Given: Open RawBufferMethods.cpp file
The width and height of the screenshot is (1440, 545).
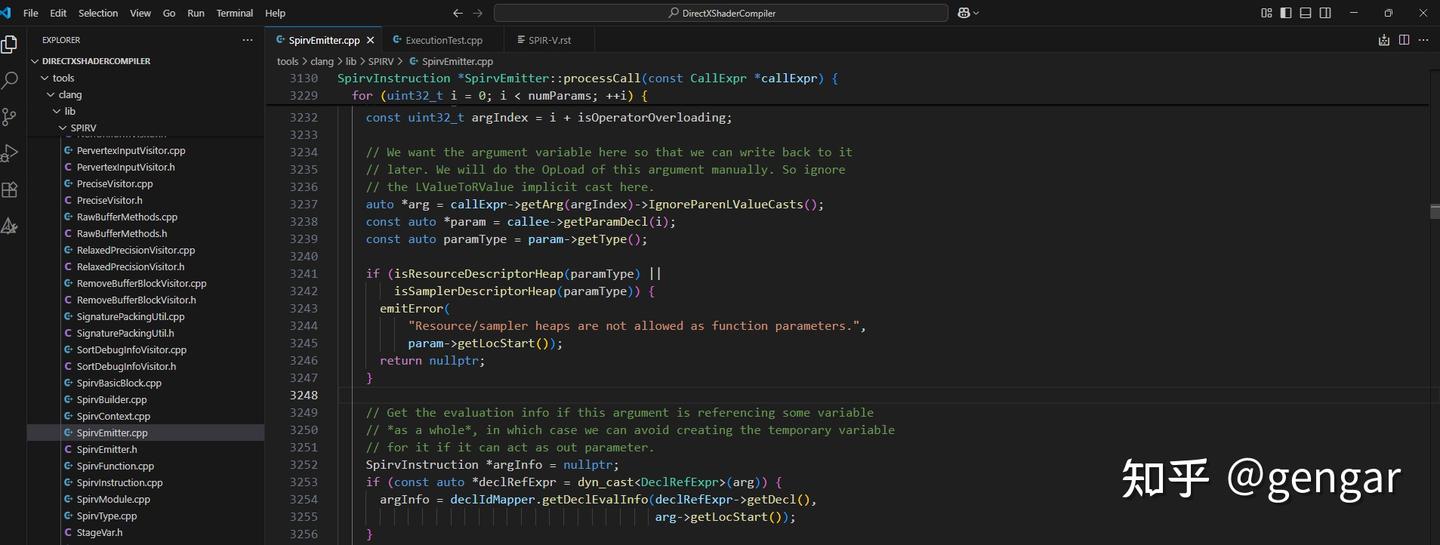Looking at the screenshot, I should pos(127,217).
